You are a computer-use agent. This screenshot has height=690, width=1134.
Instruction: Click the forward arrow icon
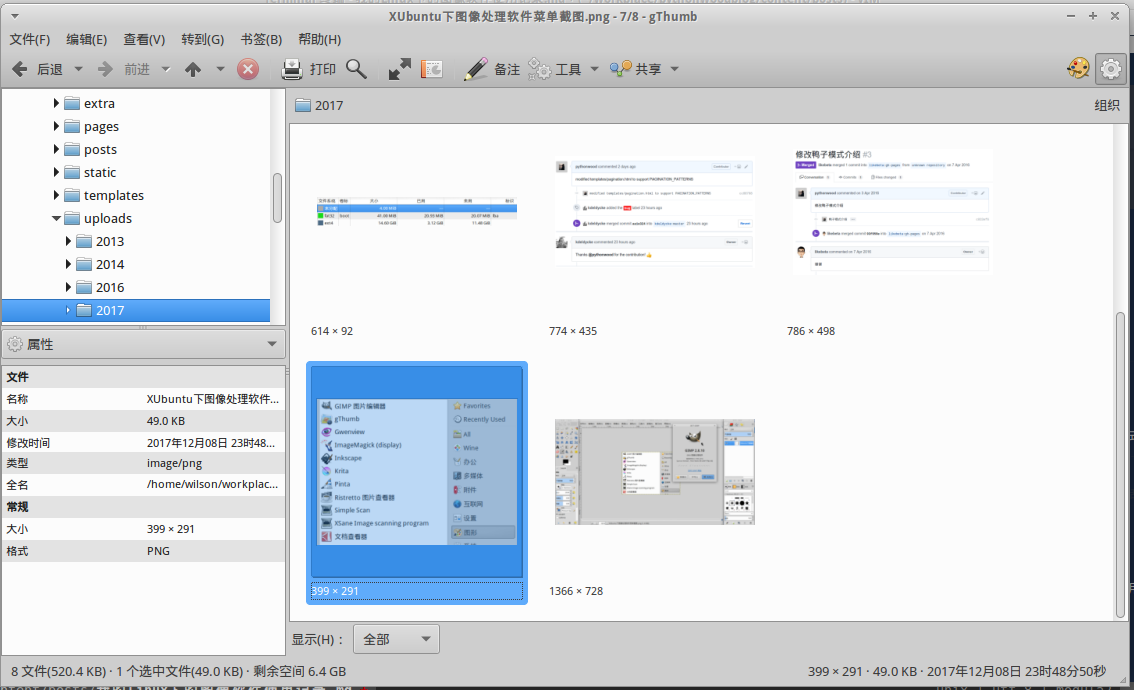(106, 69)
